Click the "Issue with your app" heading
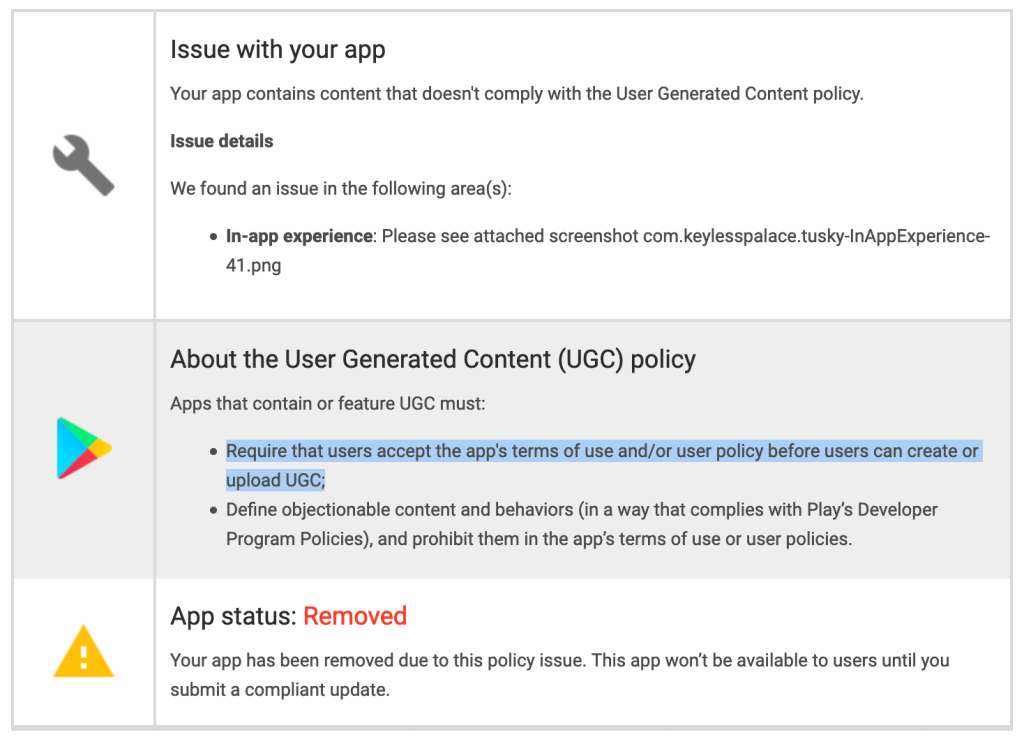The height and width of the screenshot is (737, 1024). 278,49
